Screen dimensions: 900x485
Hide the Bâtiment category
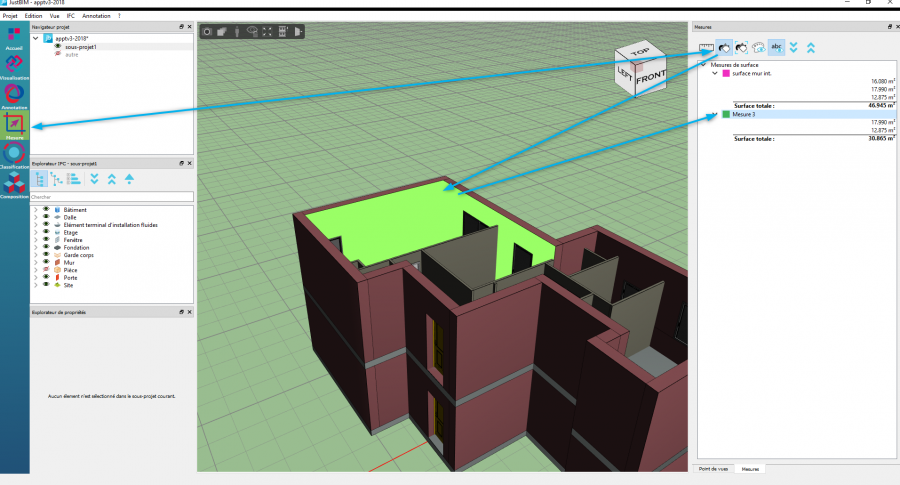[x=46, y=209]
